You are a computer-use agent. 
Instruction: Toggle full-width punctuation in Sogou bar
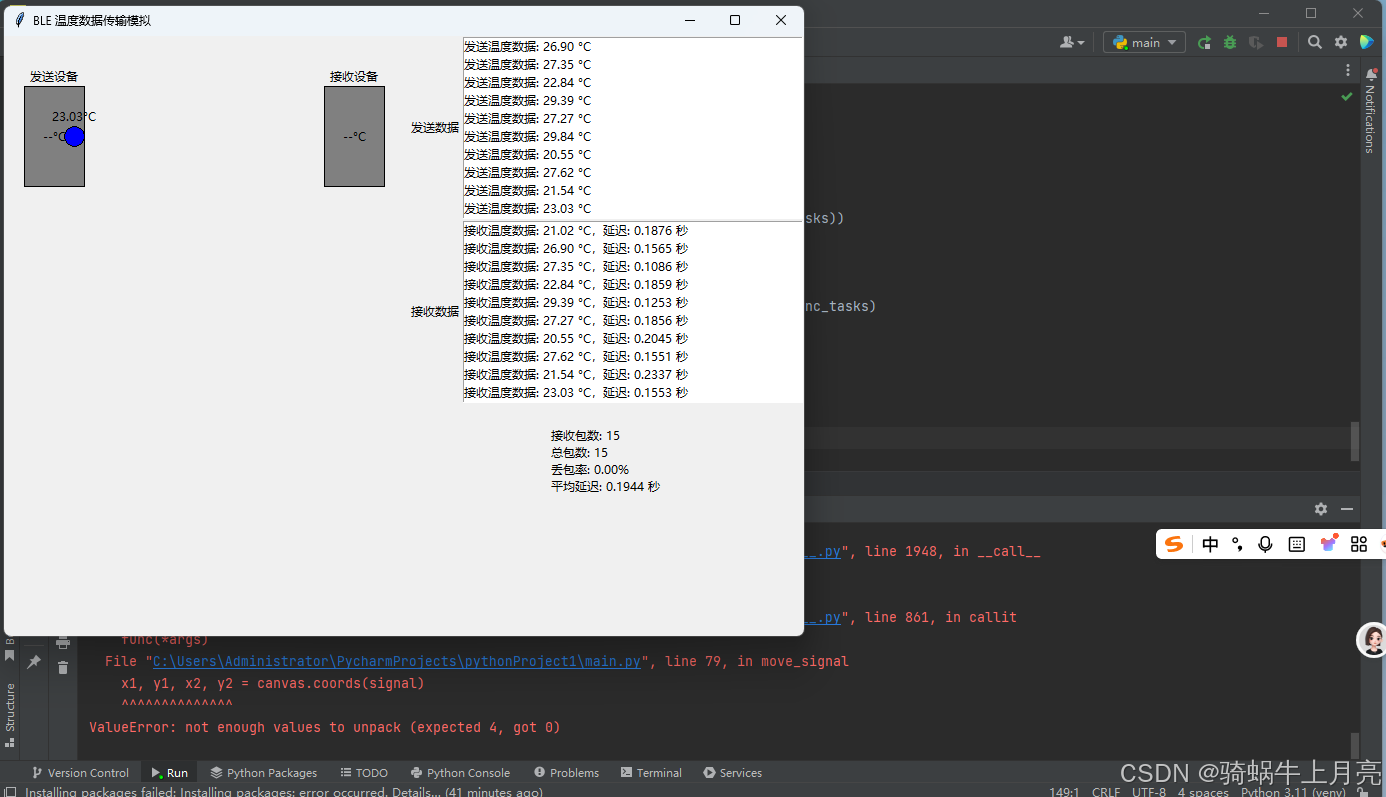[x=1238, y=543]
